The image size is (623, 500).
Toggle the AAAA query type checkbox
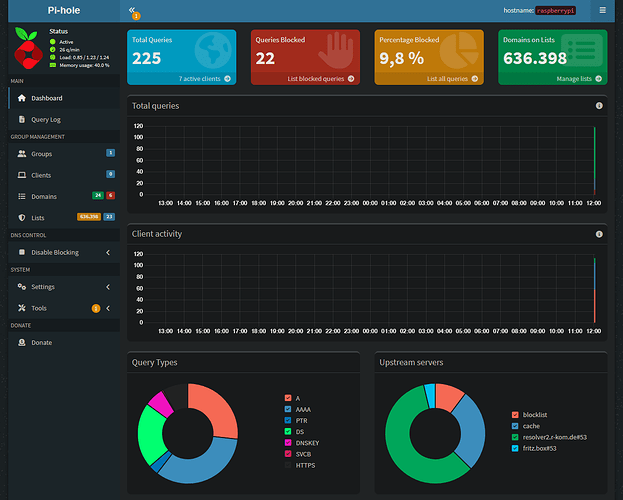coord(288,409)
